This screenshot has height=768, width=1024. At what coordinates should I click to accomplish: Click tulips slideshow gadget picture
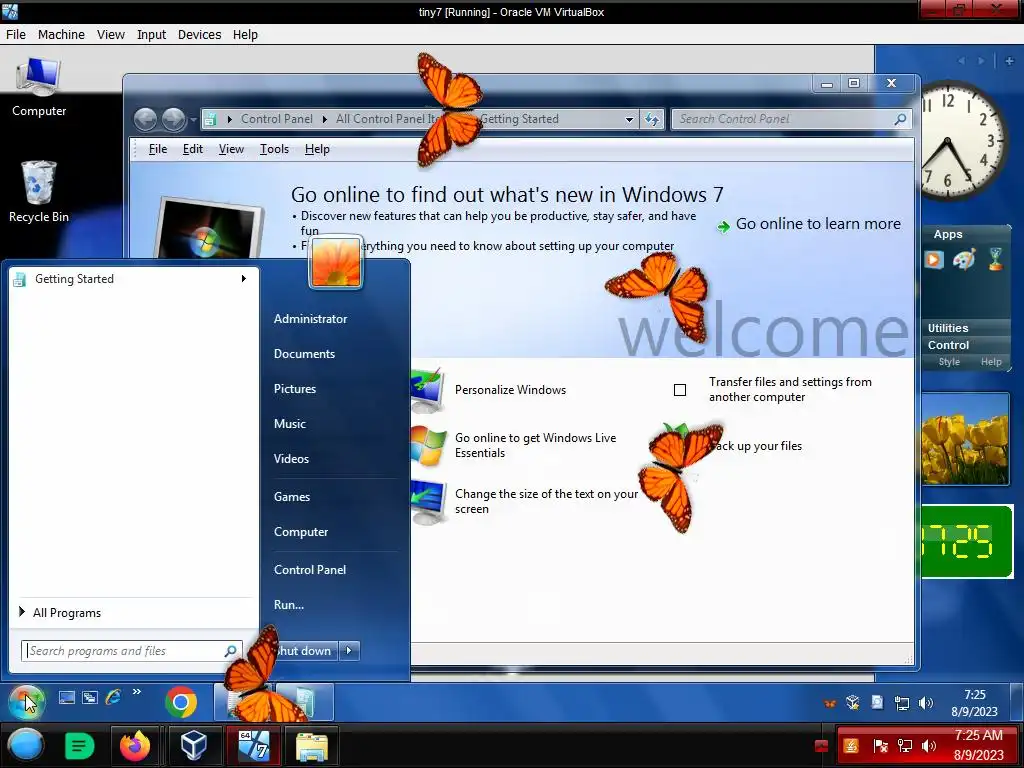click(965, 439)
